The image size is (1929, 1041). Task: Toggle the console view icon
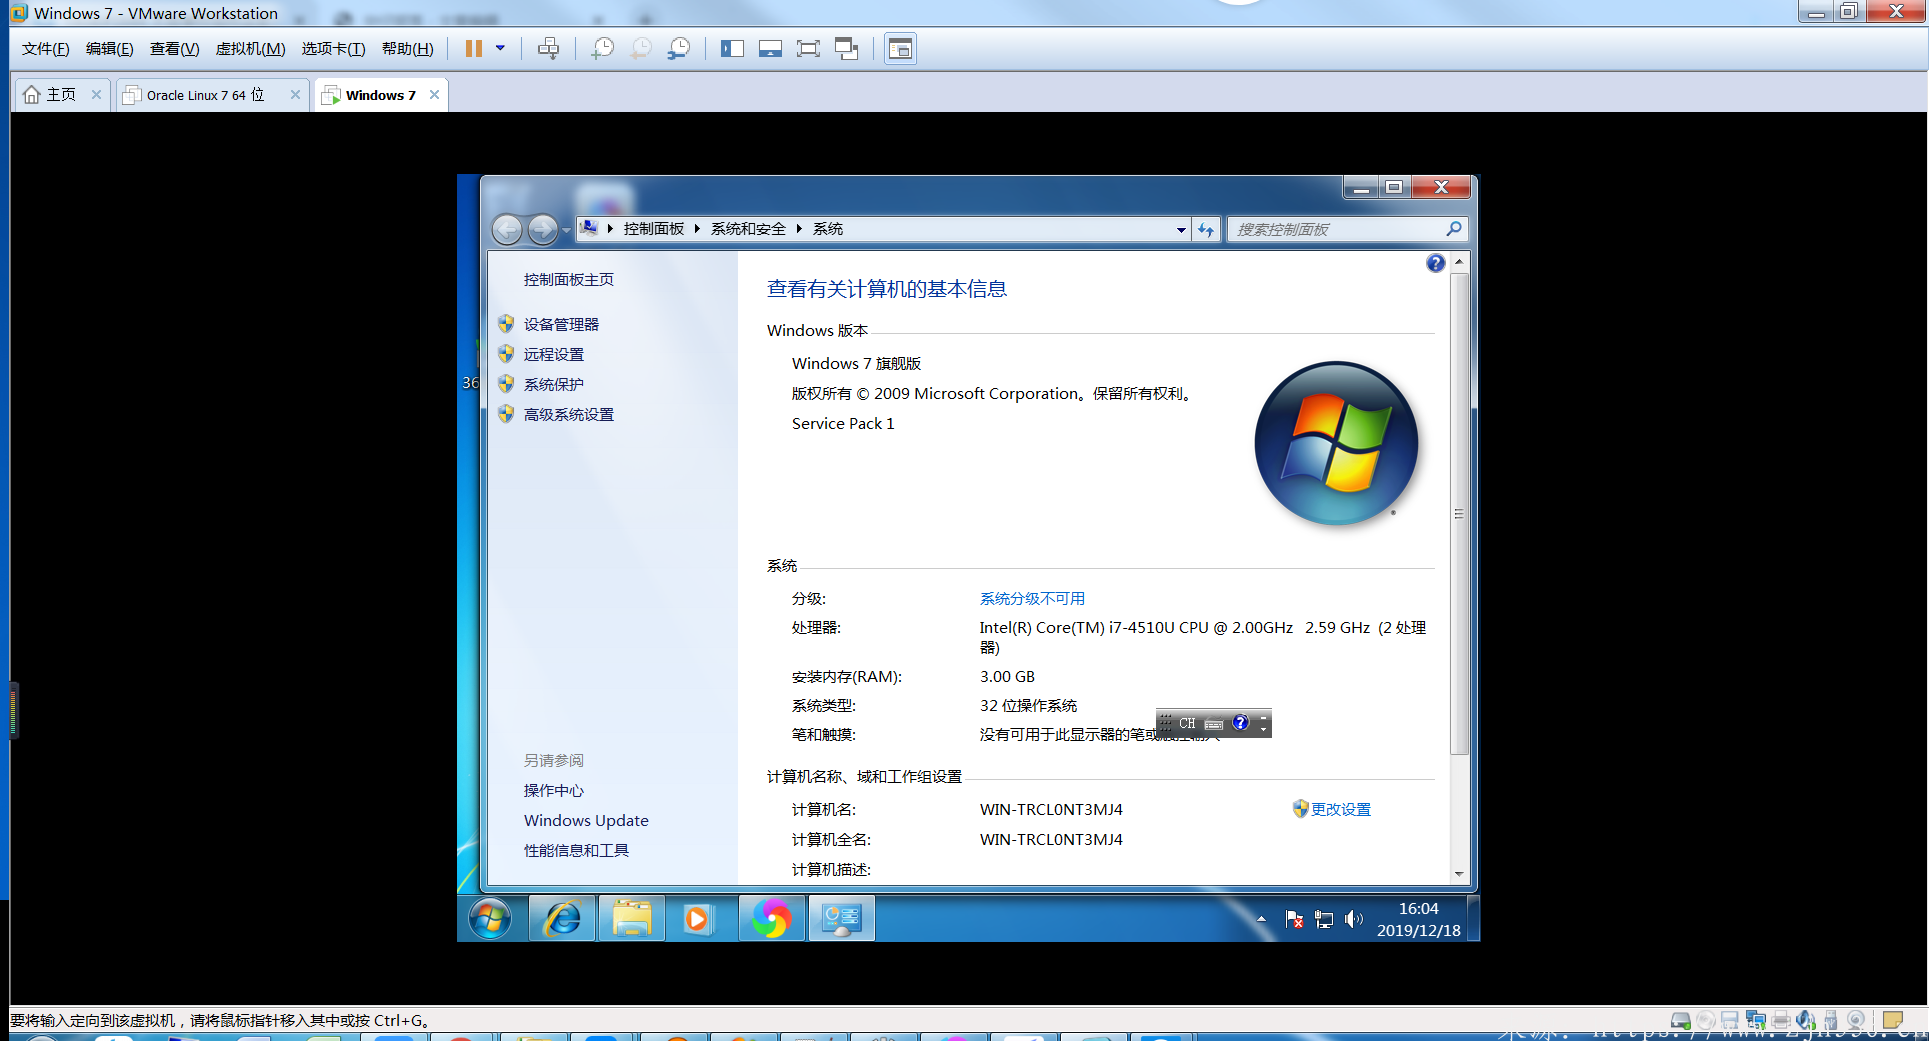[900, 49]
